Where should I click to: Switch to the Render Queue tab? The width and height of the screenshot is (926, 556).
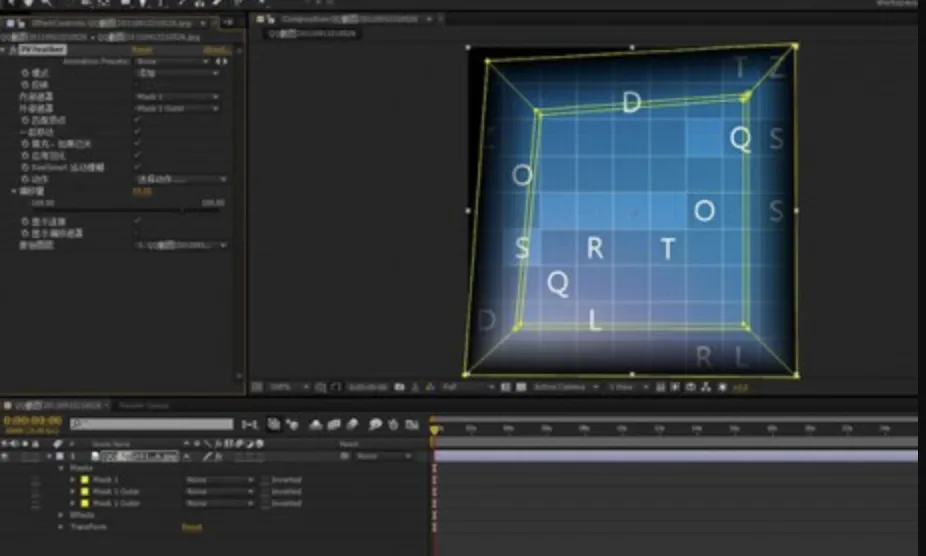pos(144,405)
